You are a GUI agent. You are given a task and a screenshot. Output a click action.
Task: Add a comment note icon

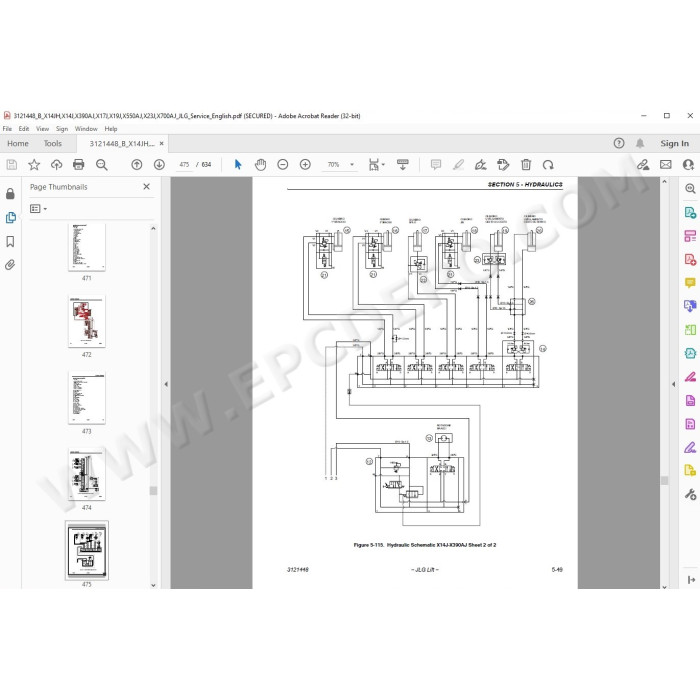(x=436, y=165)
